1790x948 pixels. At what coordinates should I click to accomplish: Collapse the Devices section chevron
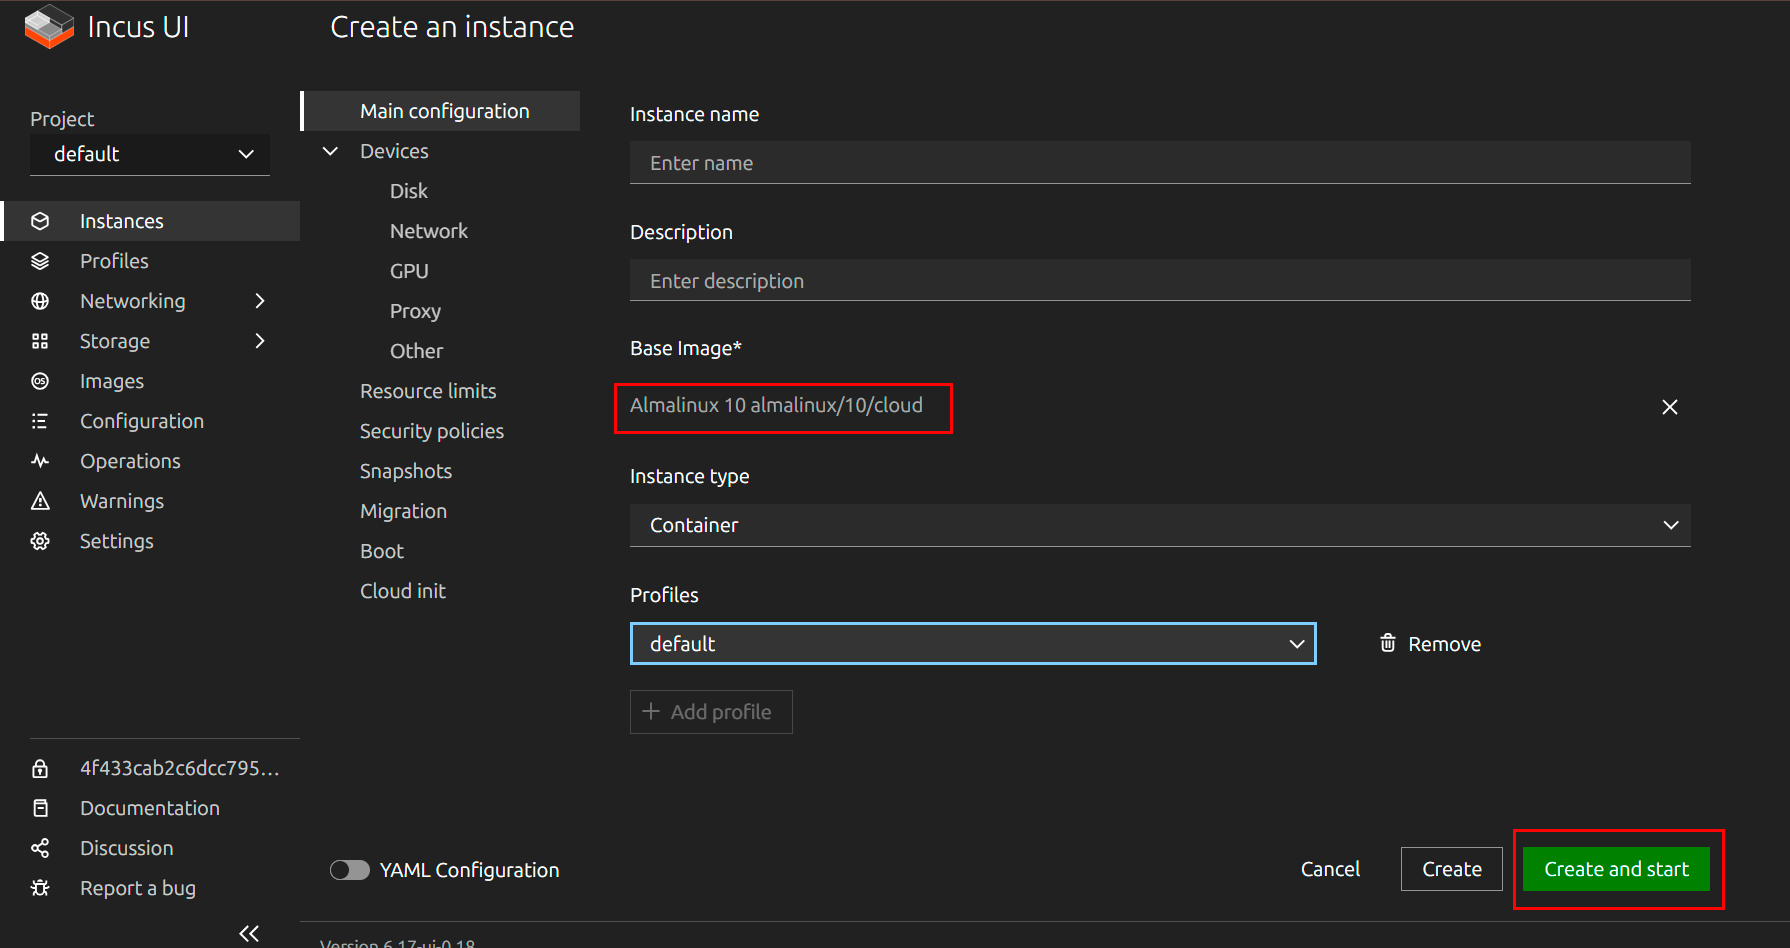click(x=330, y=151)
